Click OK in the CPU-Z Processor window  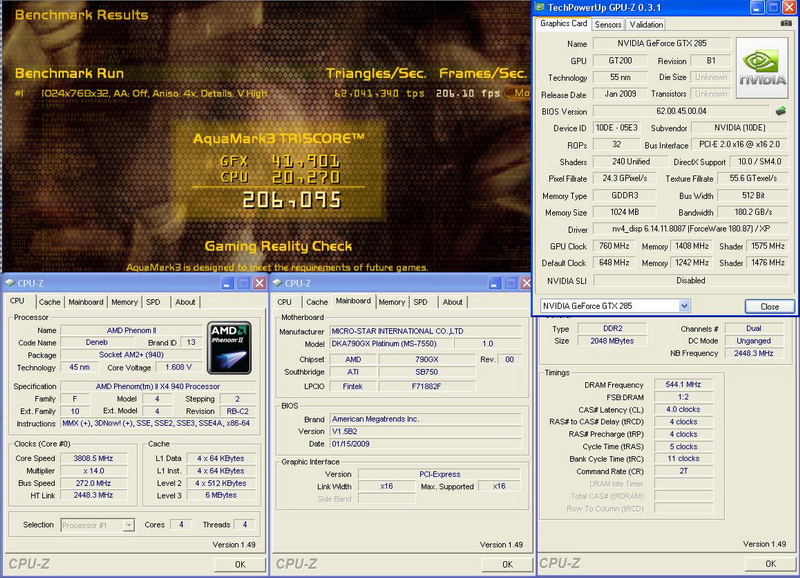pyautogui.click(x=240, y=564)
